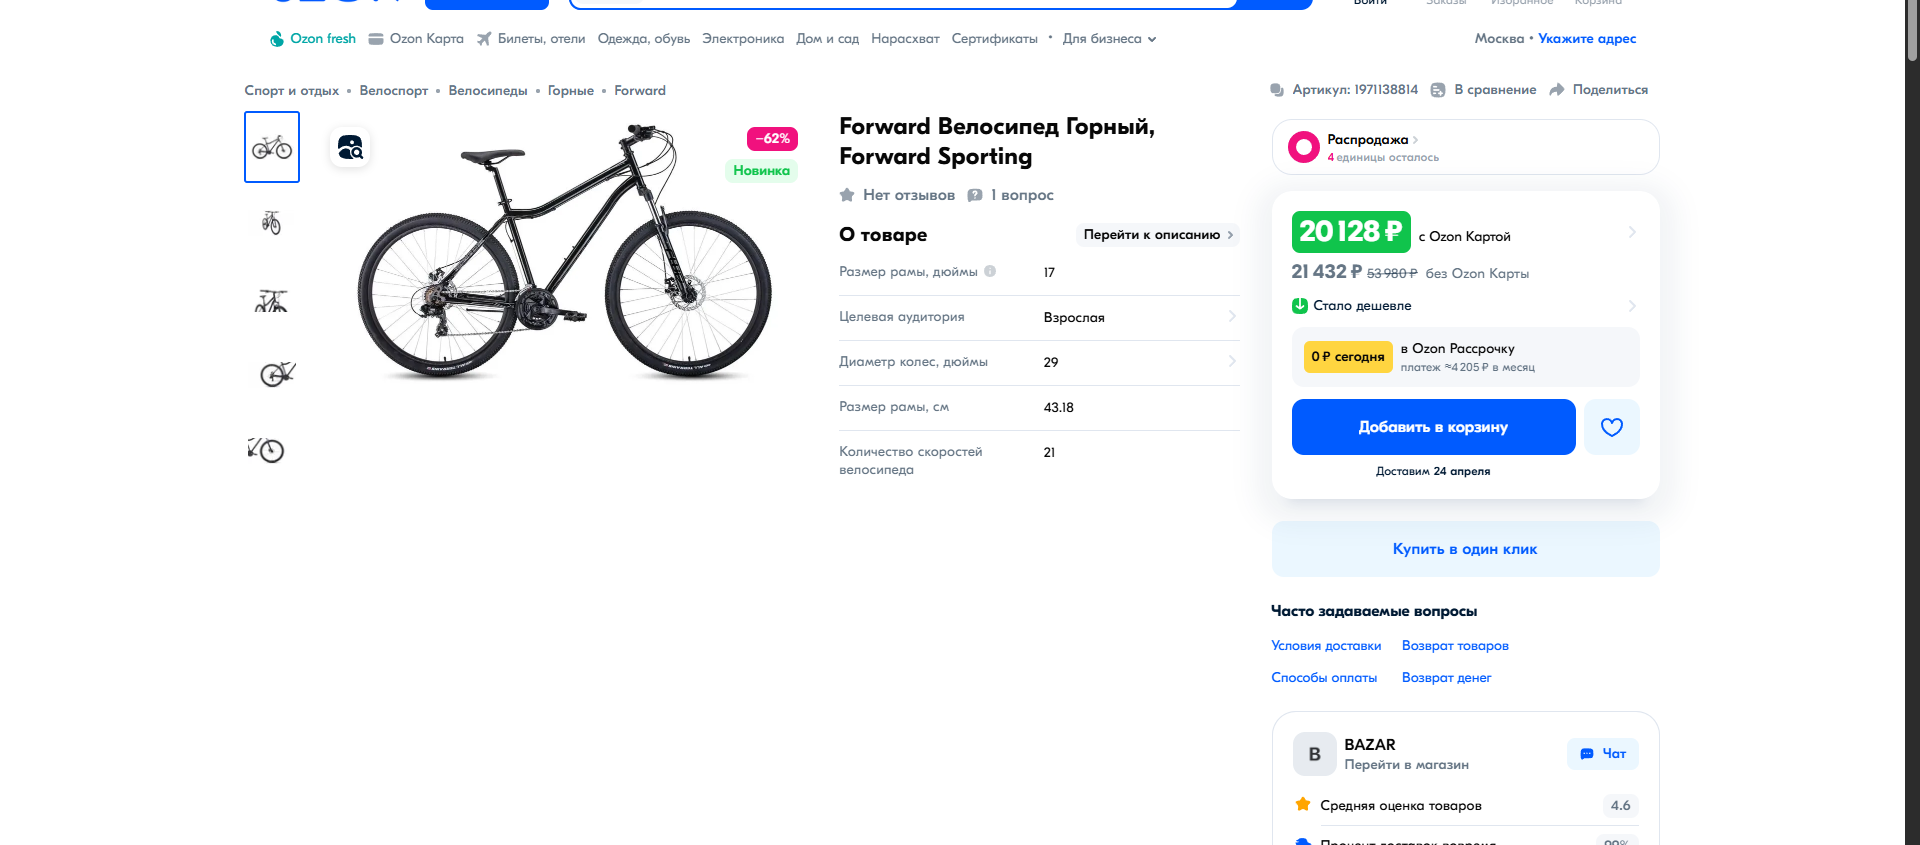Click Купить в один клик button
Image resolution: width=1920 pixels, height=845 pixels.
[1464, 549]
